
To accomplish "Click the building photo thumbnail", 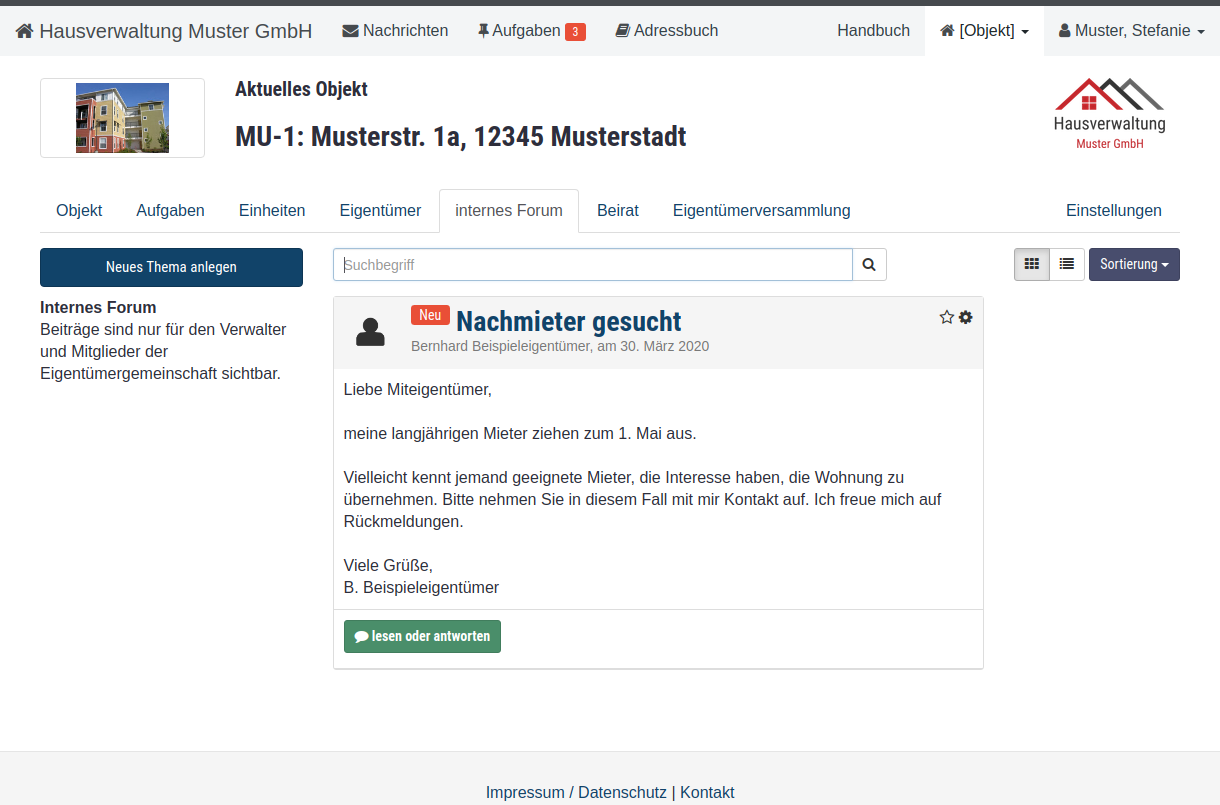I will (x=122, y=118).
